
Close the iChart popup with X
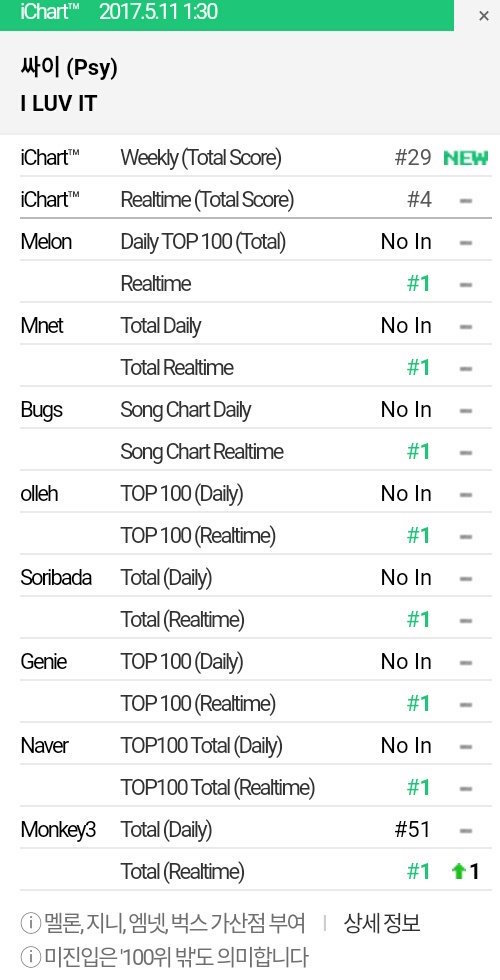pos(484,16)
